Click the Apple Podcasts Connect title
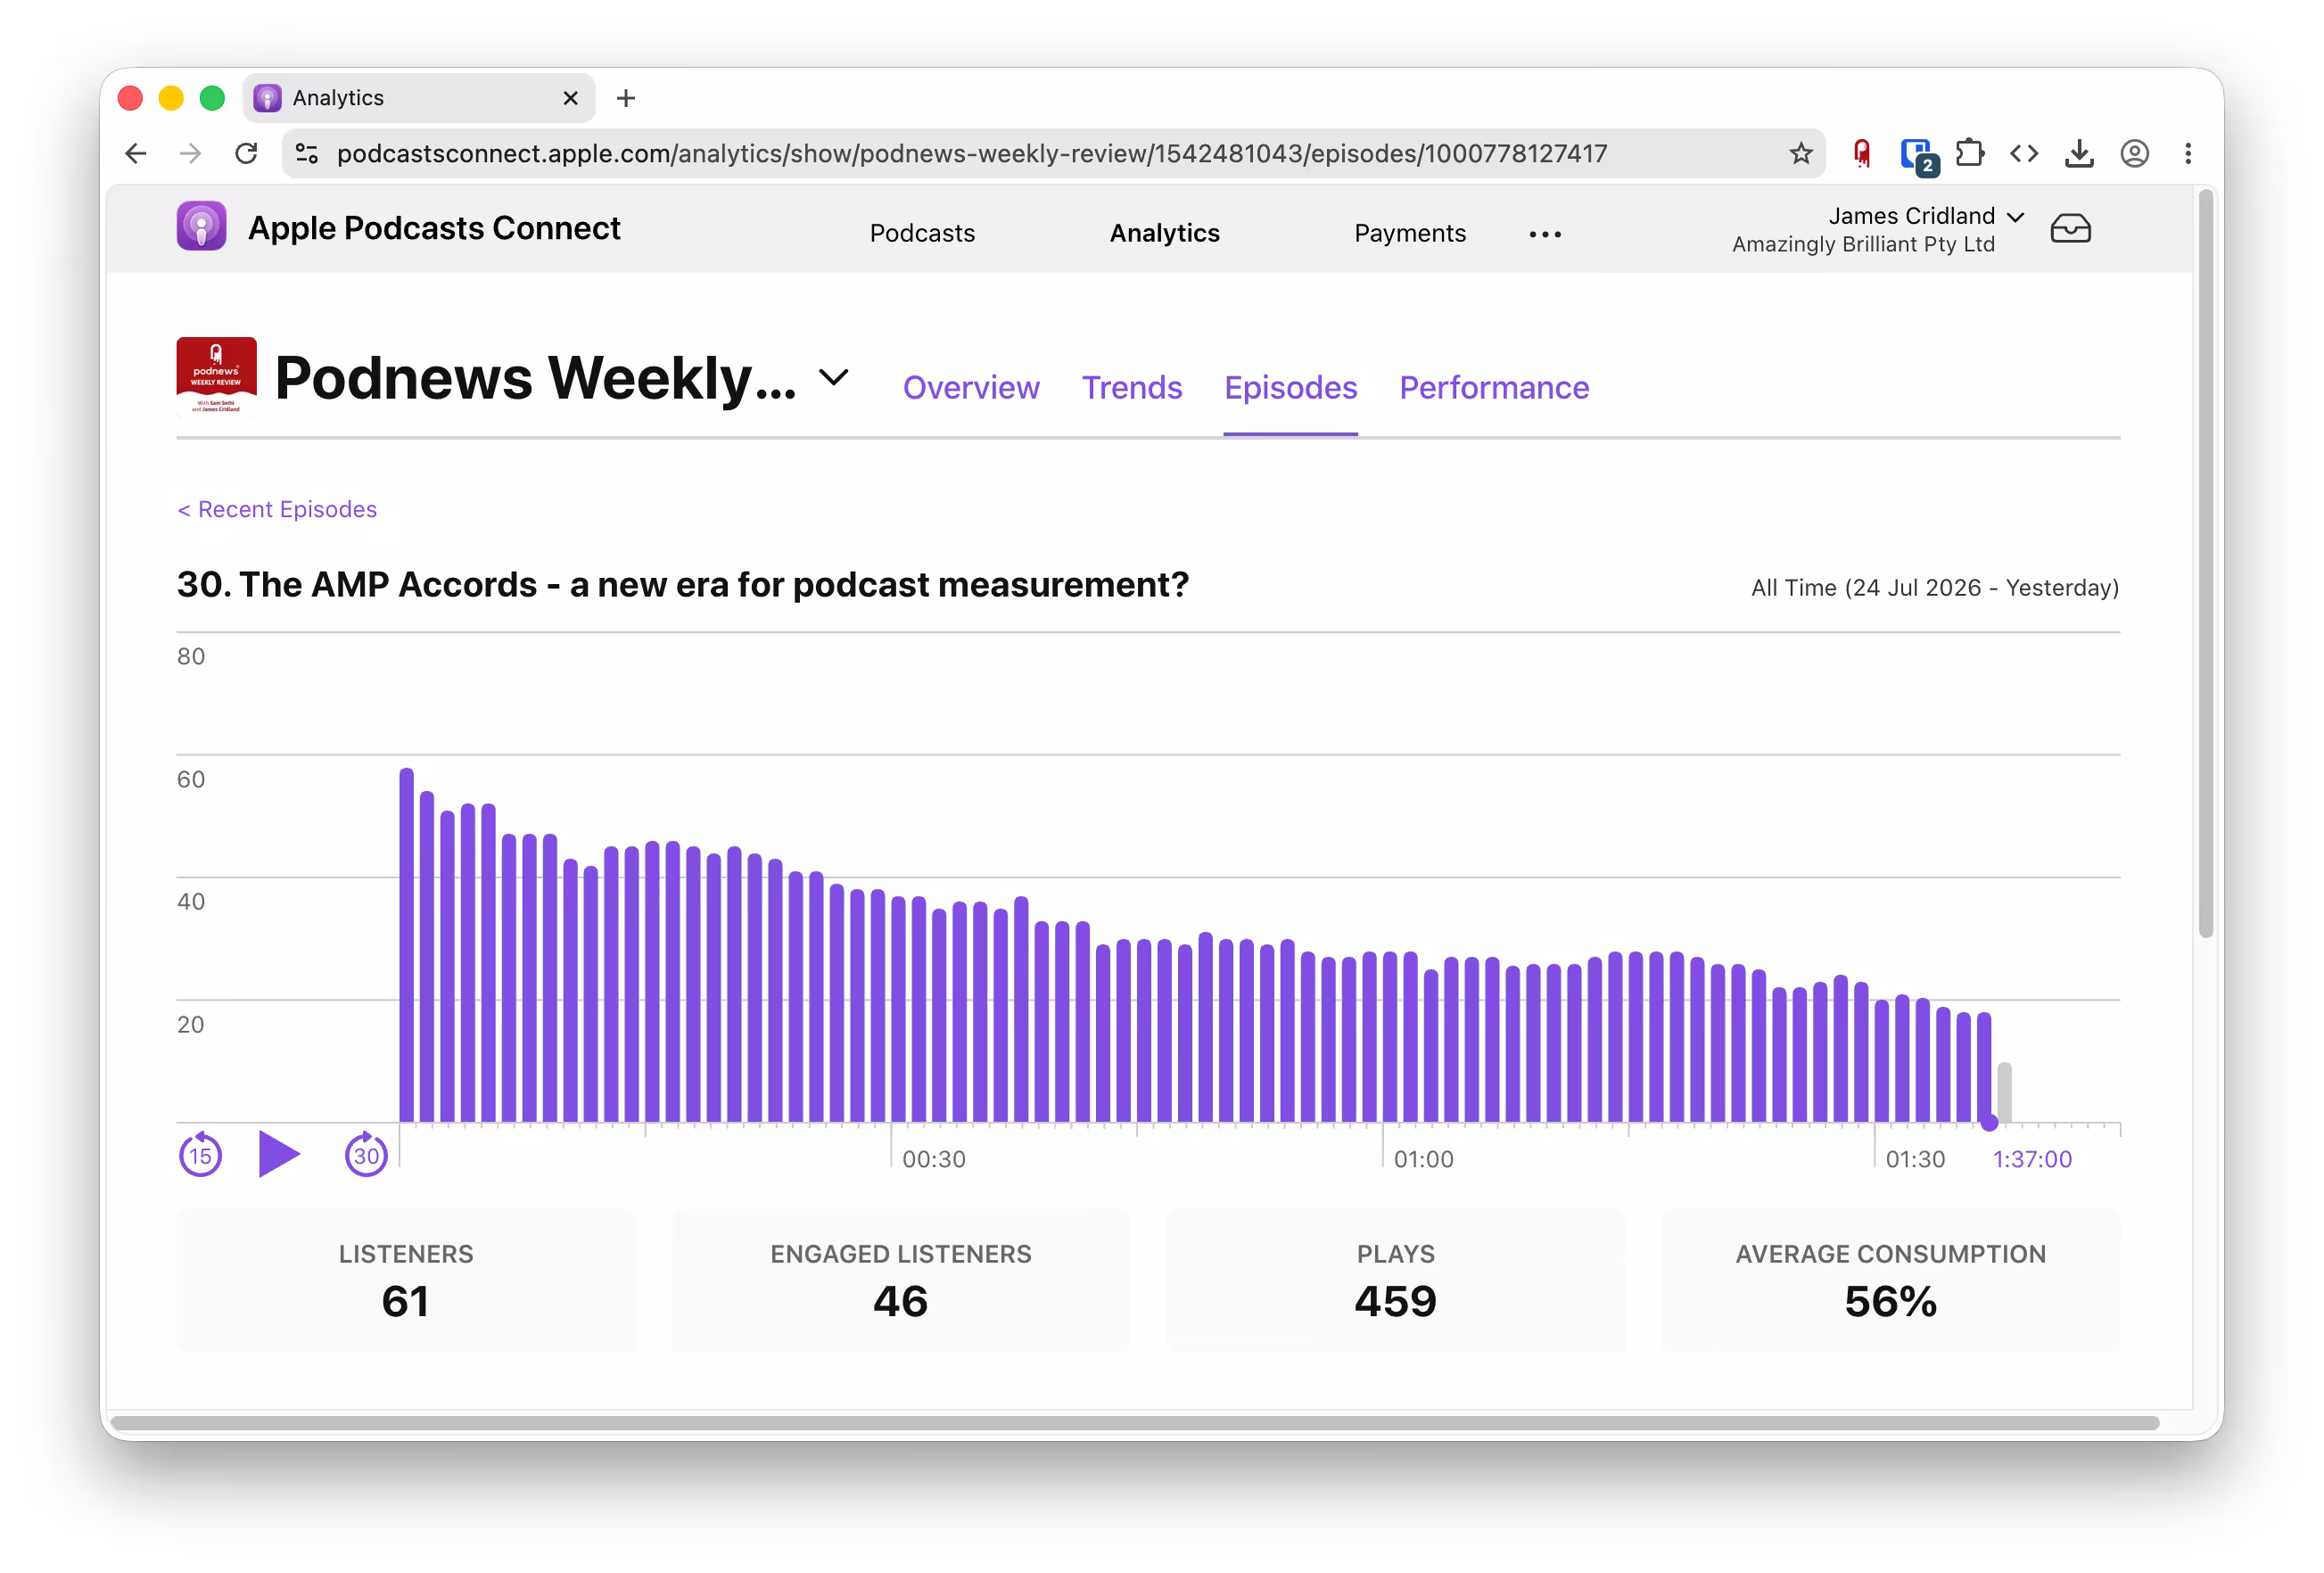Screen dimensions: 2324x1573 [434, 228]
